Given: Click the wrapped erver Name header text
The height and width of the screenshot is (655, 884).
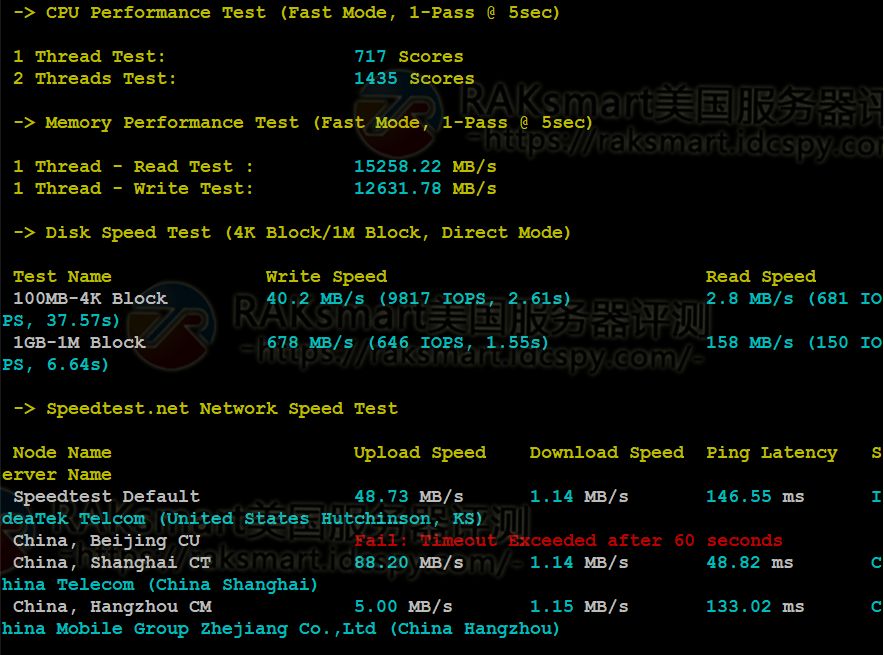Looking at the screenshot, I should click(57, 475).
